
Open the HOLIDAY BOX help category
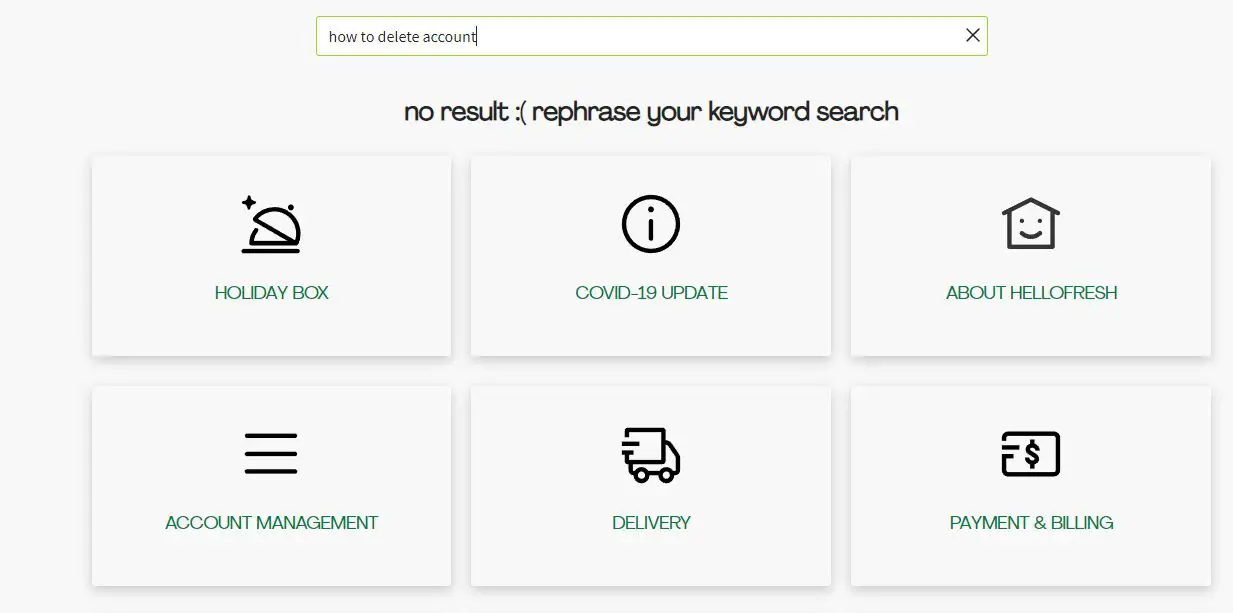[x=271, y=292]
